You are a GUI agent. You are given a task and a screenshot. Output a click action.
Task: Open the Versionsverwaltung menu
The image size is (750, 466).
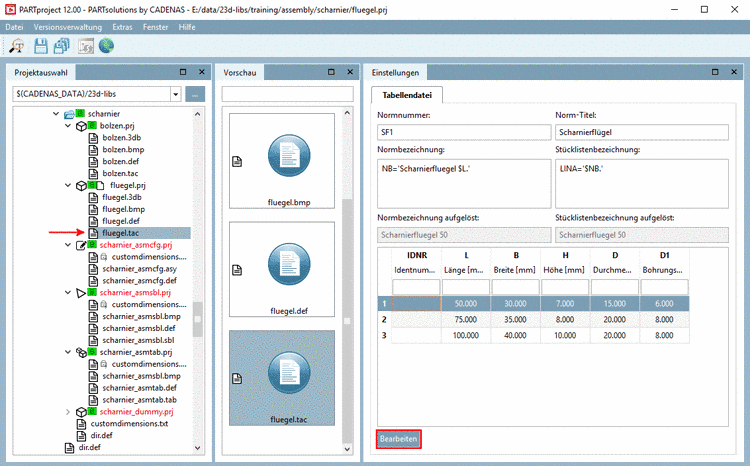69,26
